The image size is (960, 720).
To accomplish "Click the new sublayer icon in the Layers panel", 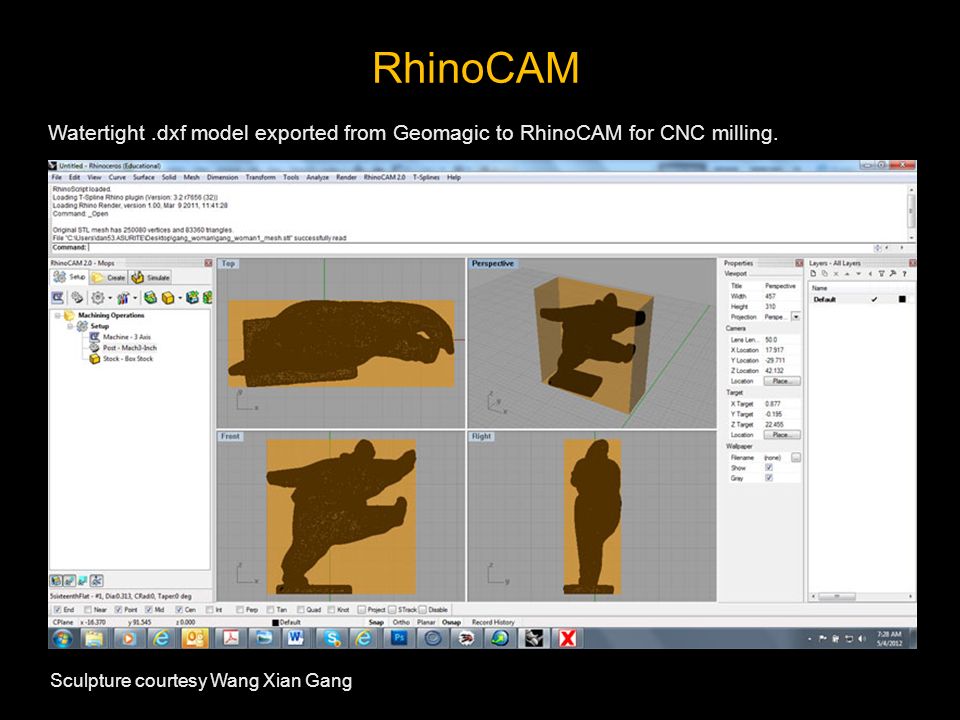I will 825,274.
